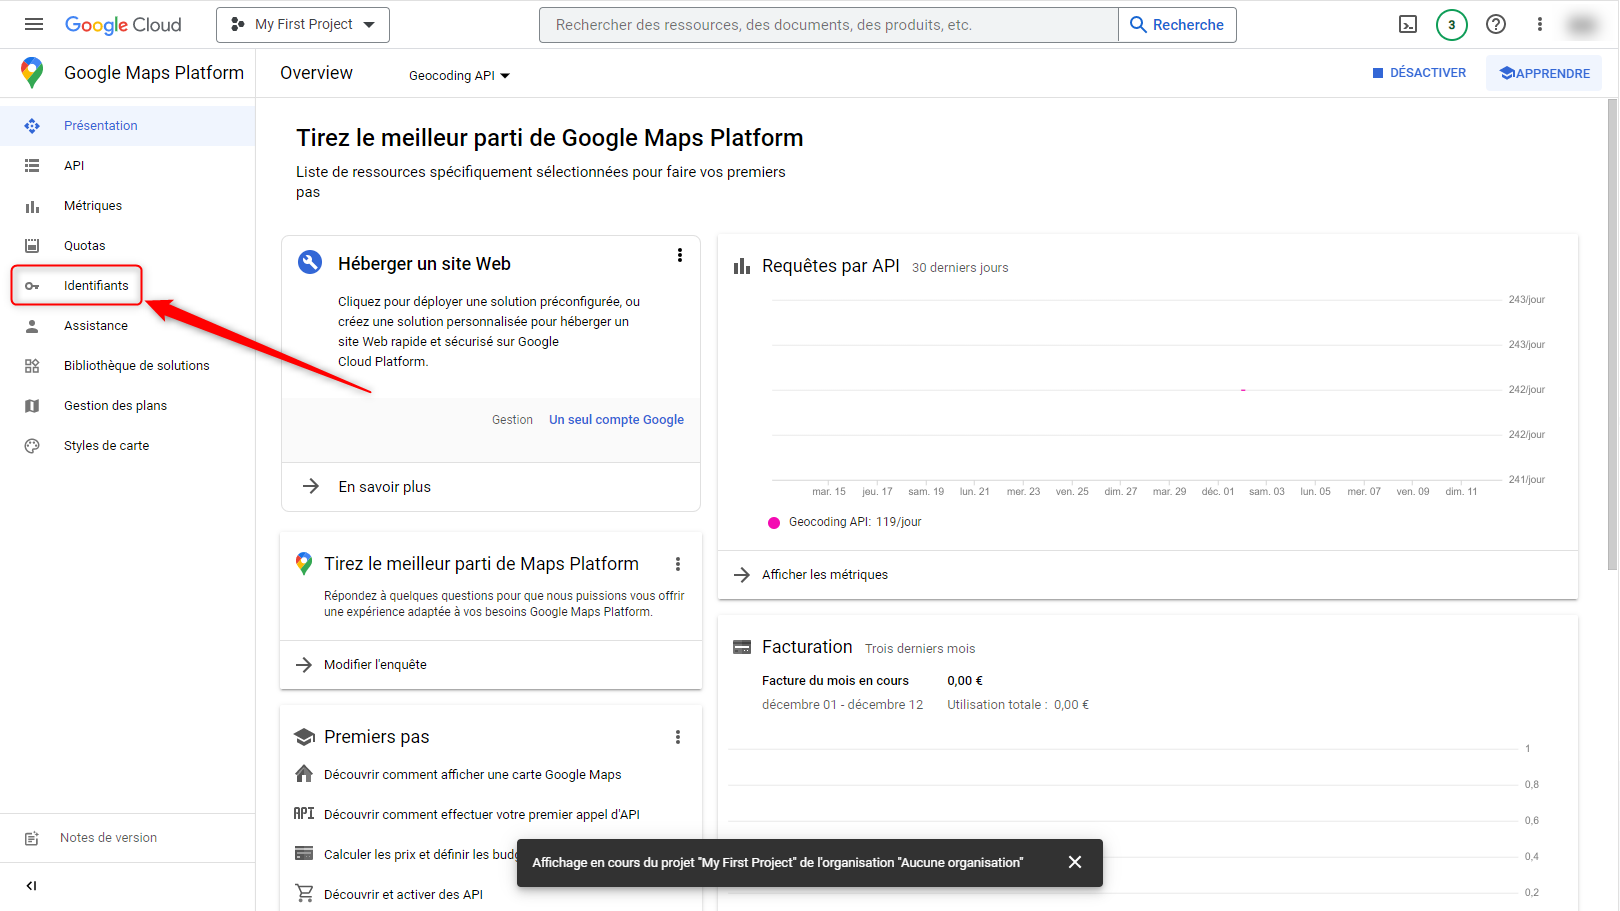
Task: Click the Héberger un site Web wrench icon
Action: coord(310,262)
